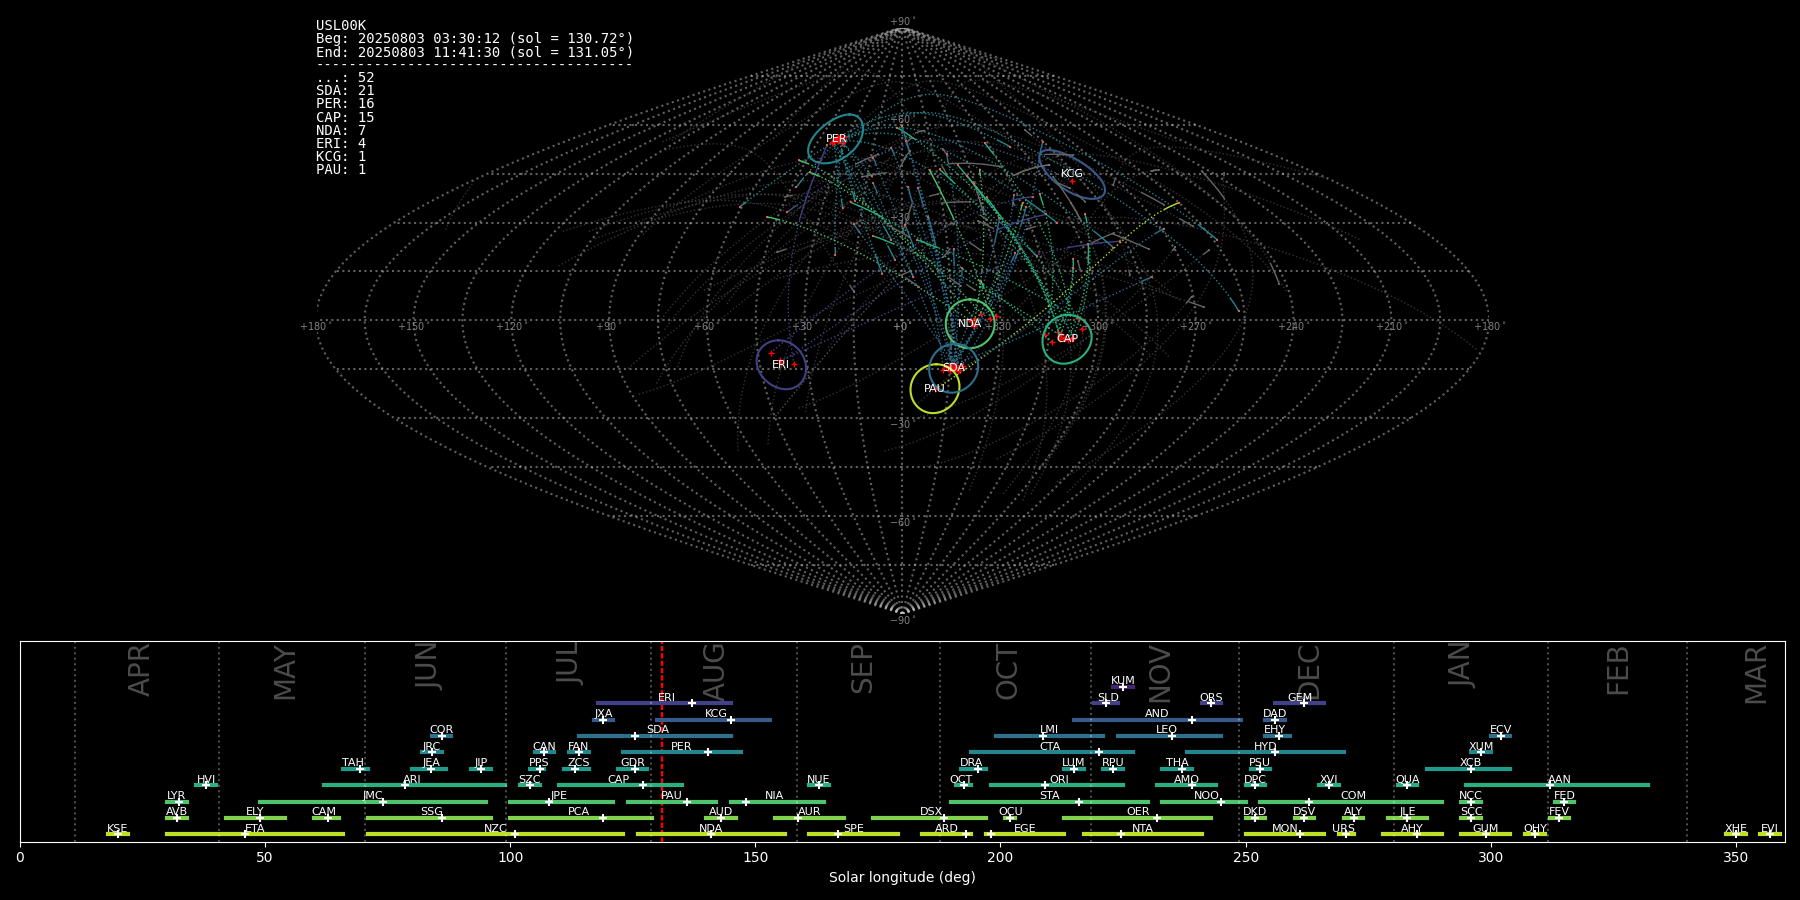Viewport: 1800px width, 900px height.
Task: Select the yellow PAU radiant circle
Action: tap(935, 388)
